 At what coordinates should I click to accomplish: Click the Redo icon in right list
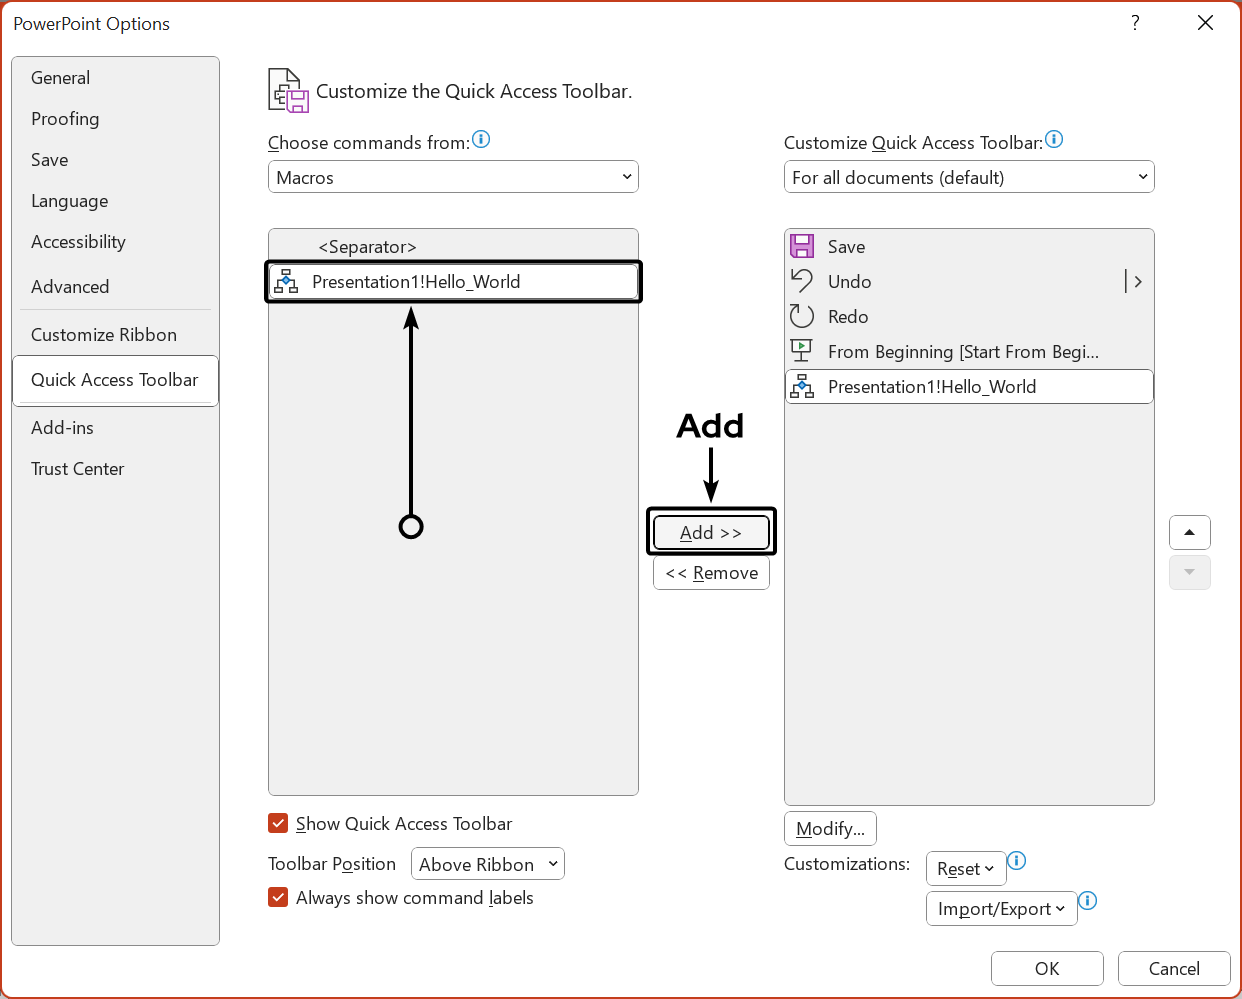point(802,316)
